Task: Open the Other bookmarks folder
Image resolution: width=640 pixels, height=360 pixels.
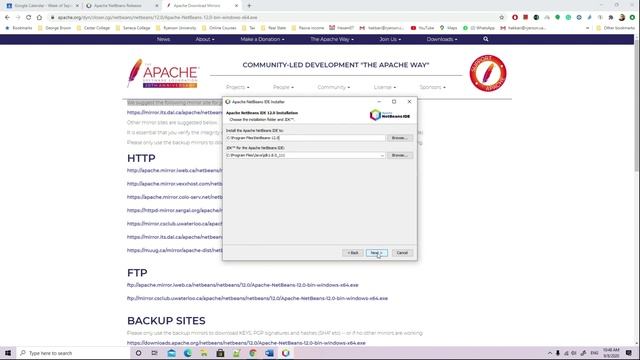Action: coord(616,28)
